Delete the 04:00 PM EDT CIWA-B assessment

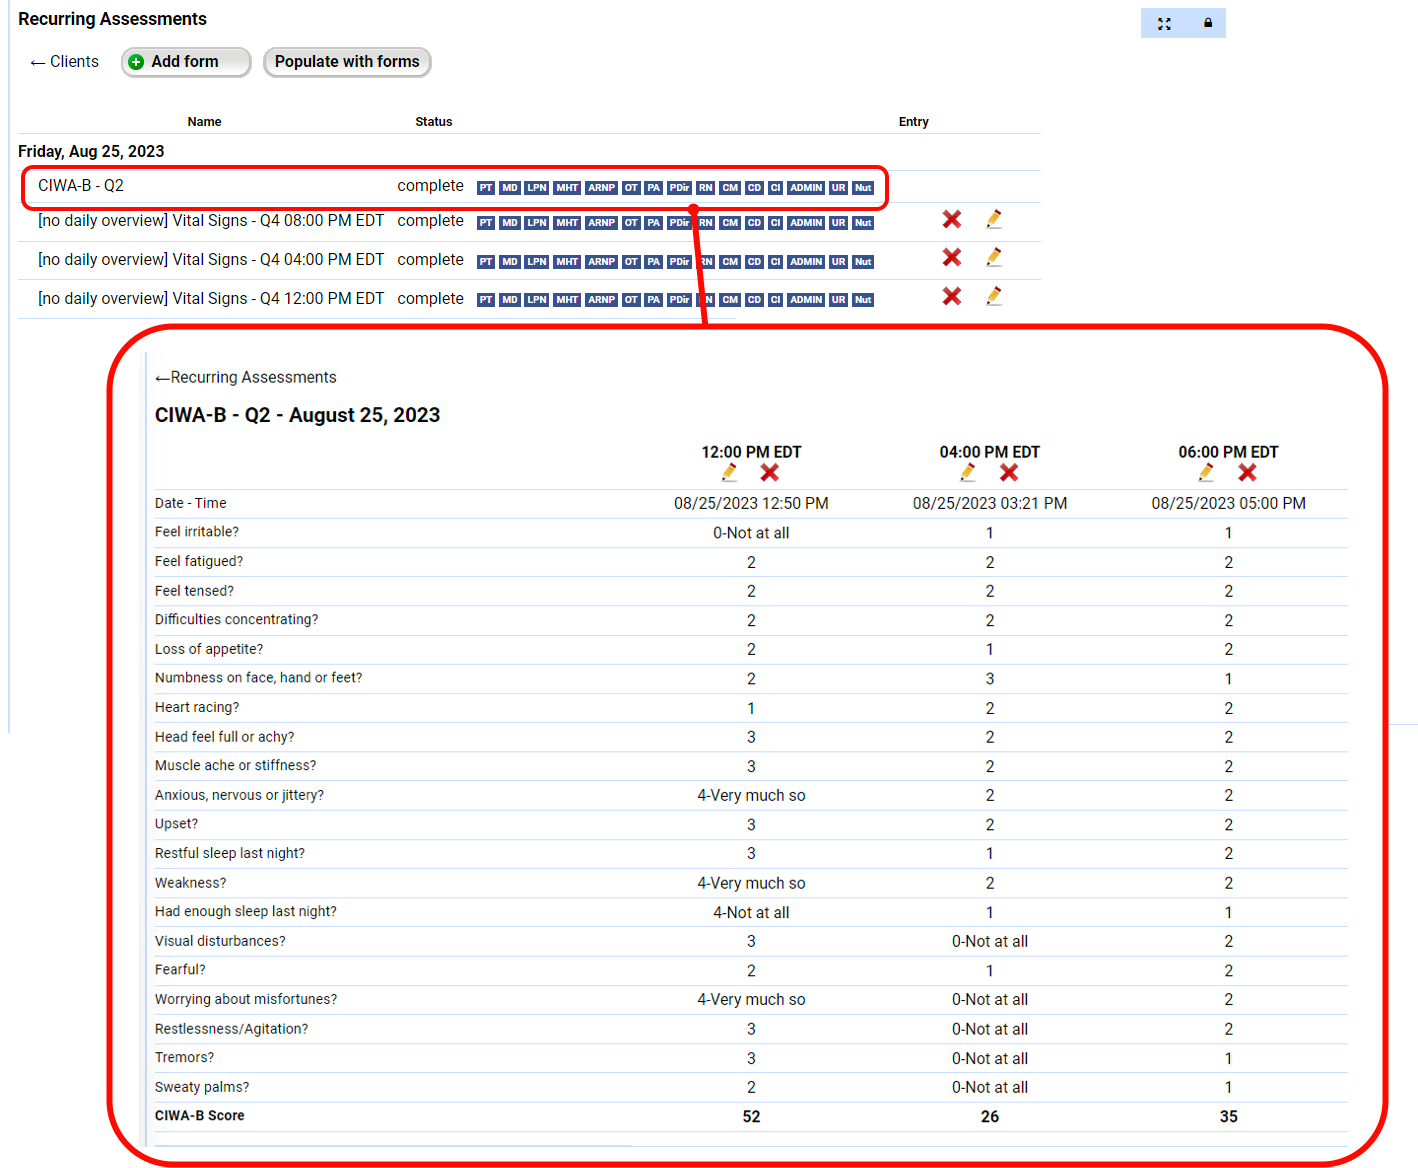[x=1009, y=472]
